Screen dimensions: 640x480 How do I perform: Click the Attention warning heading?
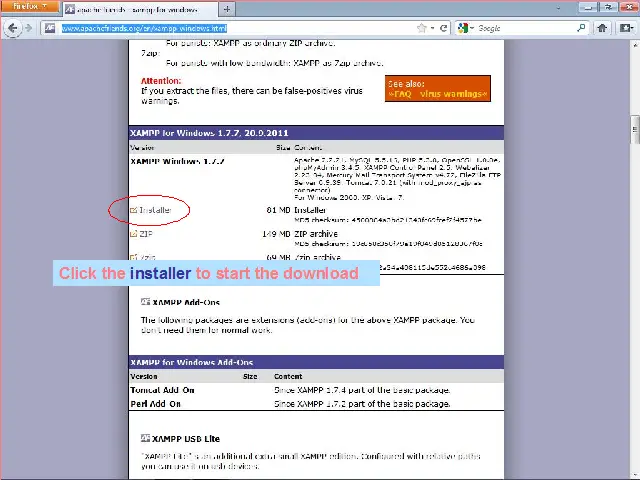coord(161,81)
